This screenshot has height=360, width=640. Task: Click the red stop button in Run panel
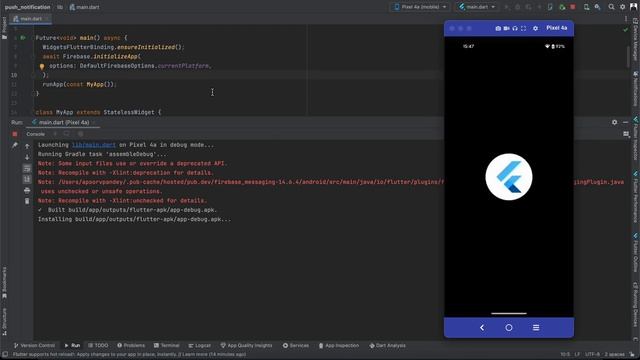(x=15, y=134)
